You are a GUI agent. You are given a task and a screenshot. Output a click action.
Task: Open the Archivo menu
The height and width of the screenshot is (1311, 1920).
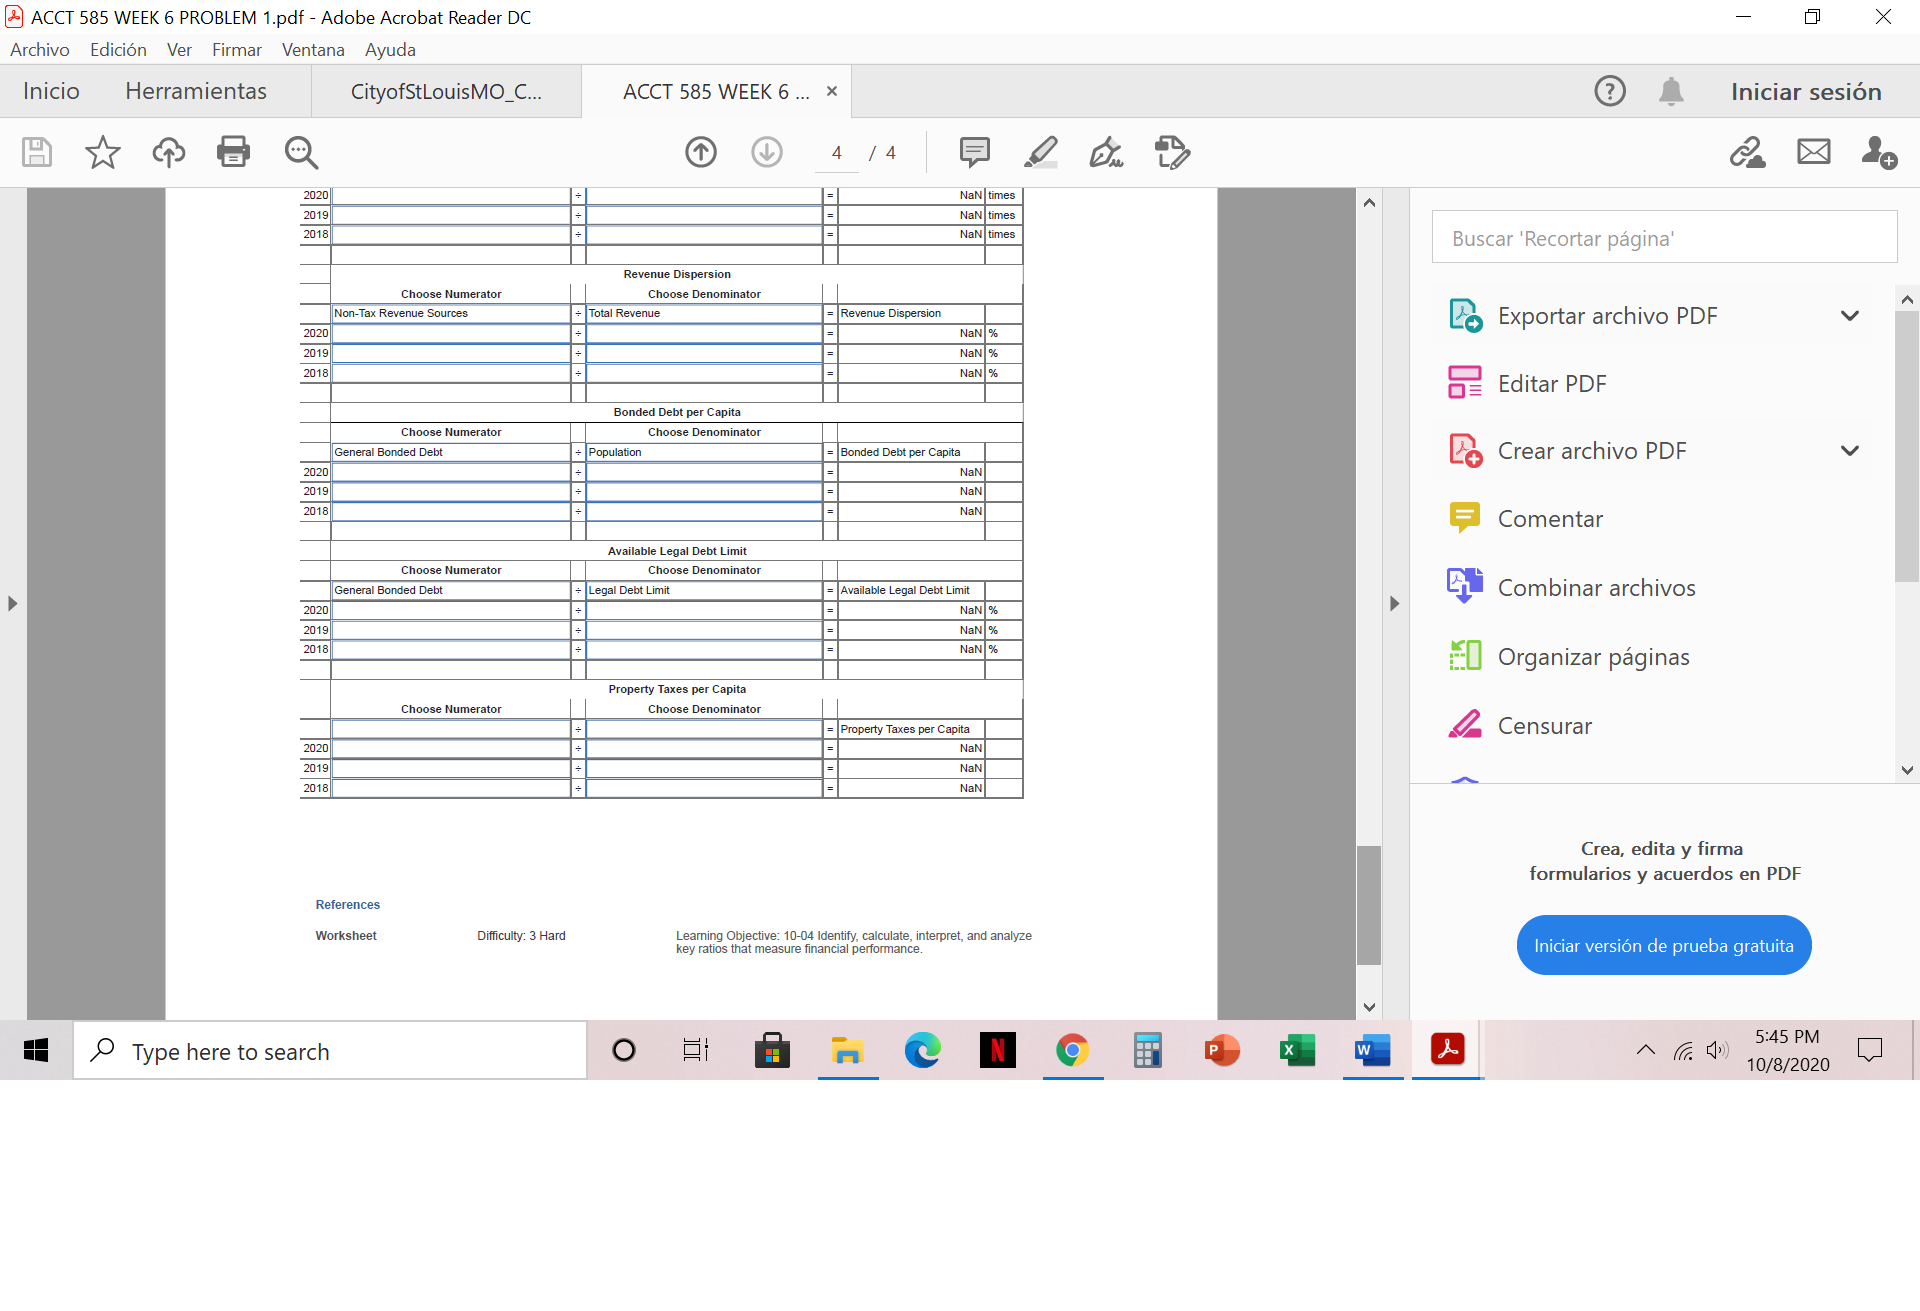[39, 49]
